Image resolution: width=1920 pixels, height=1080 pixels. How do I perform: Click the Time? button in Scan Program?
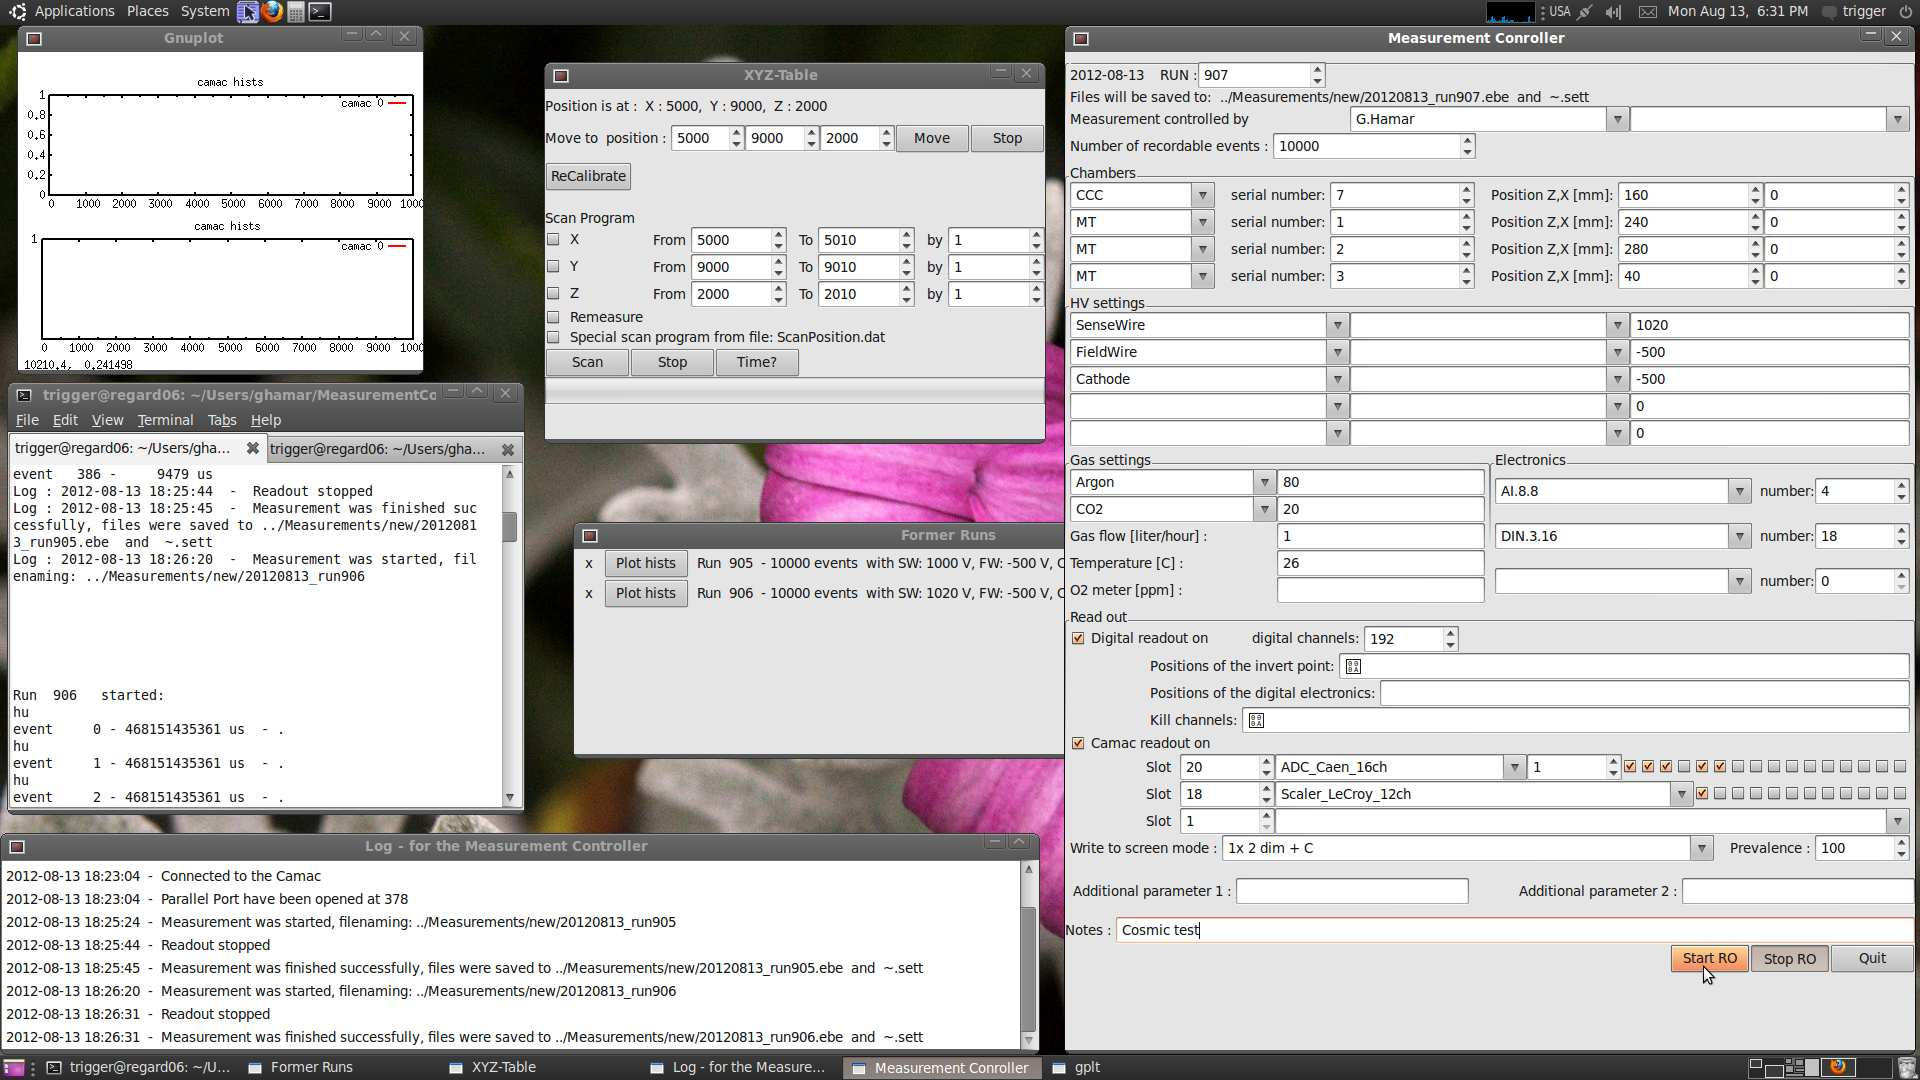(757, 361)
